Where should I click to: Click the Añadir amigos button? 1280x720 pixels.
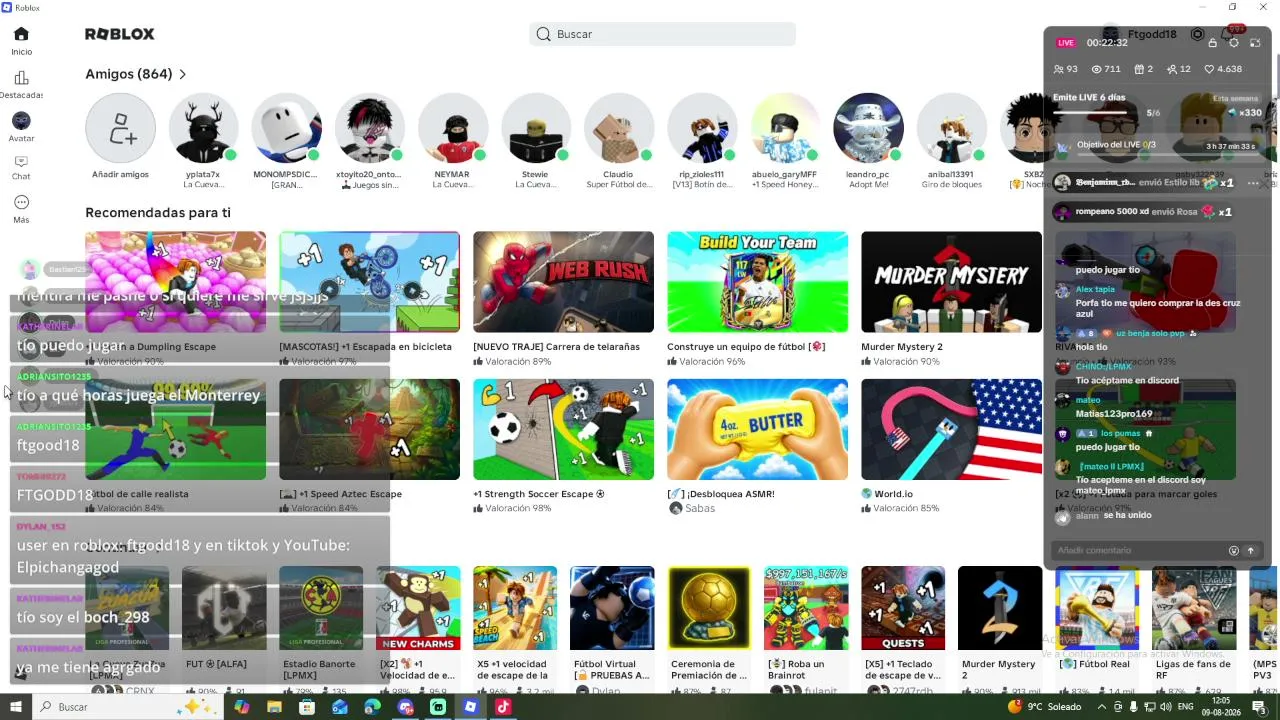(120, 128)
